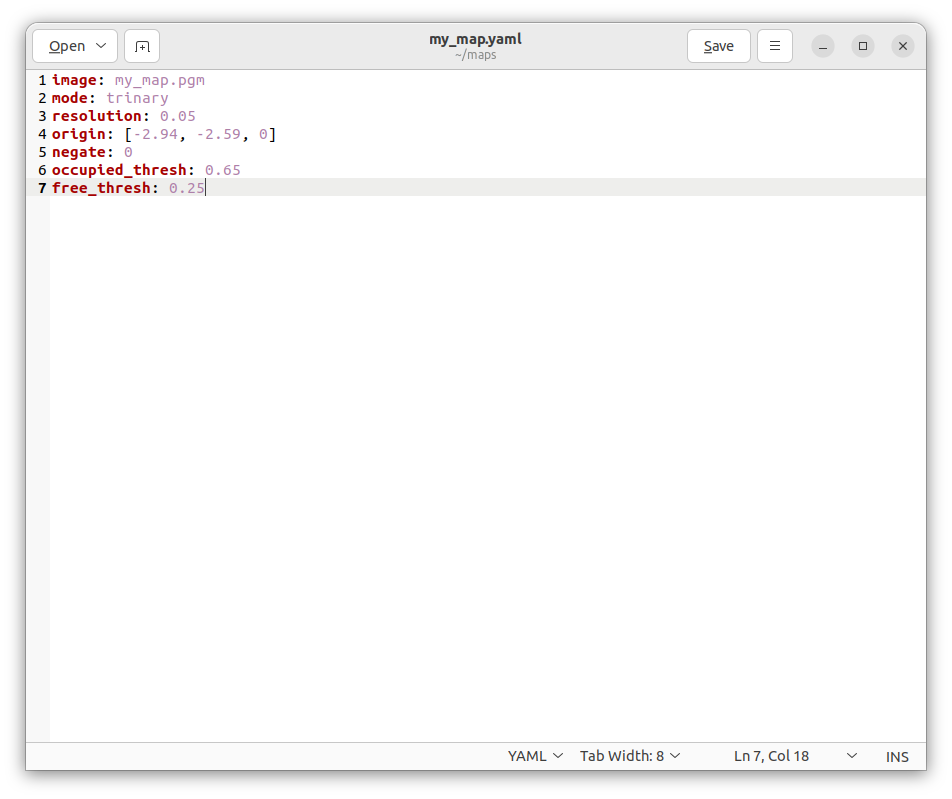The width and height of the screenshot is (952, 799).
Task: Click the negate key on line 5
Action: 78,152
